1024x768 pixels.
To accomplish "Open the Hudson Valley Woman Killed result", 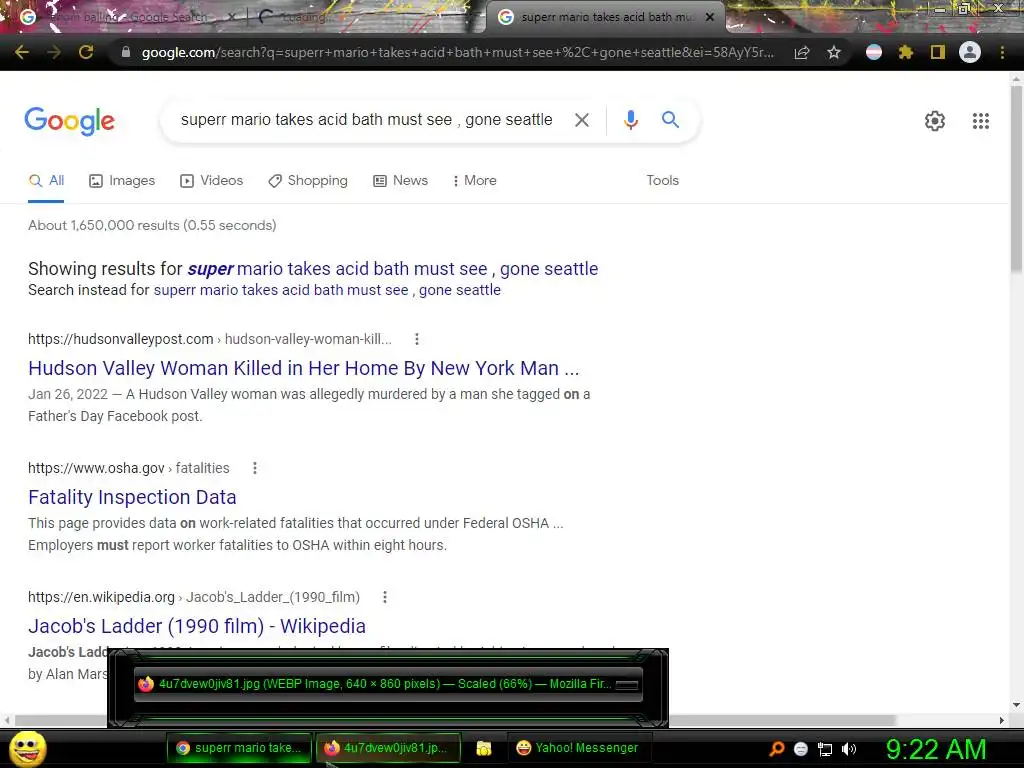I will click(304, 368).
